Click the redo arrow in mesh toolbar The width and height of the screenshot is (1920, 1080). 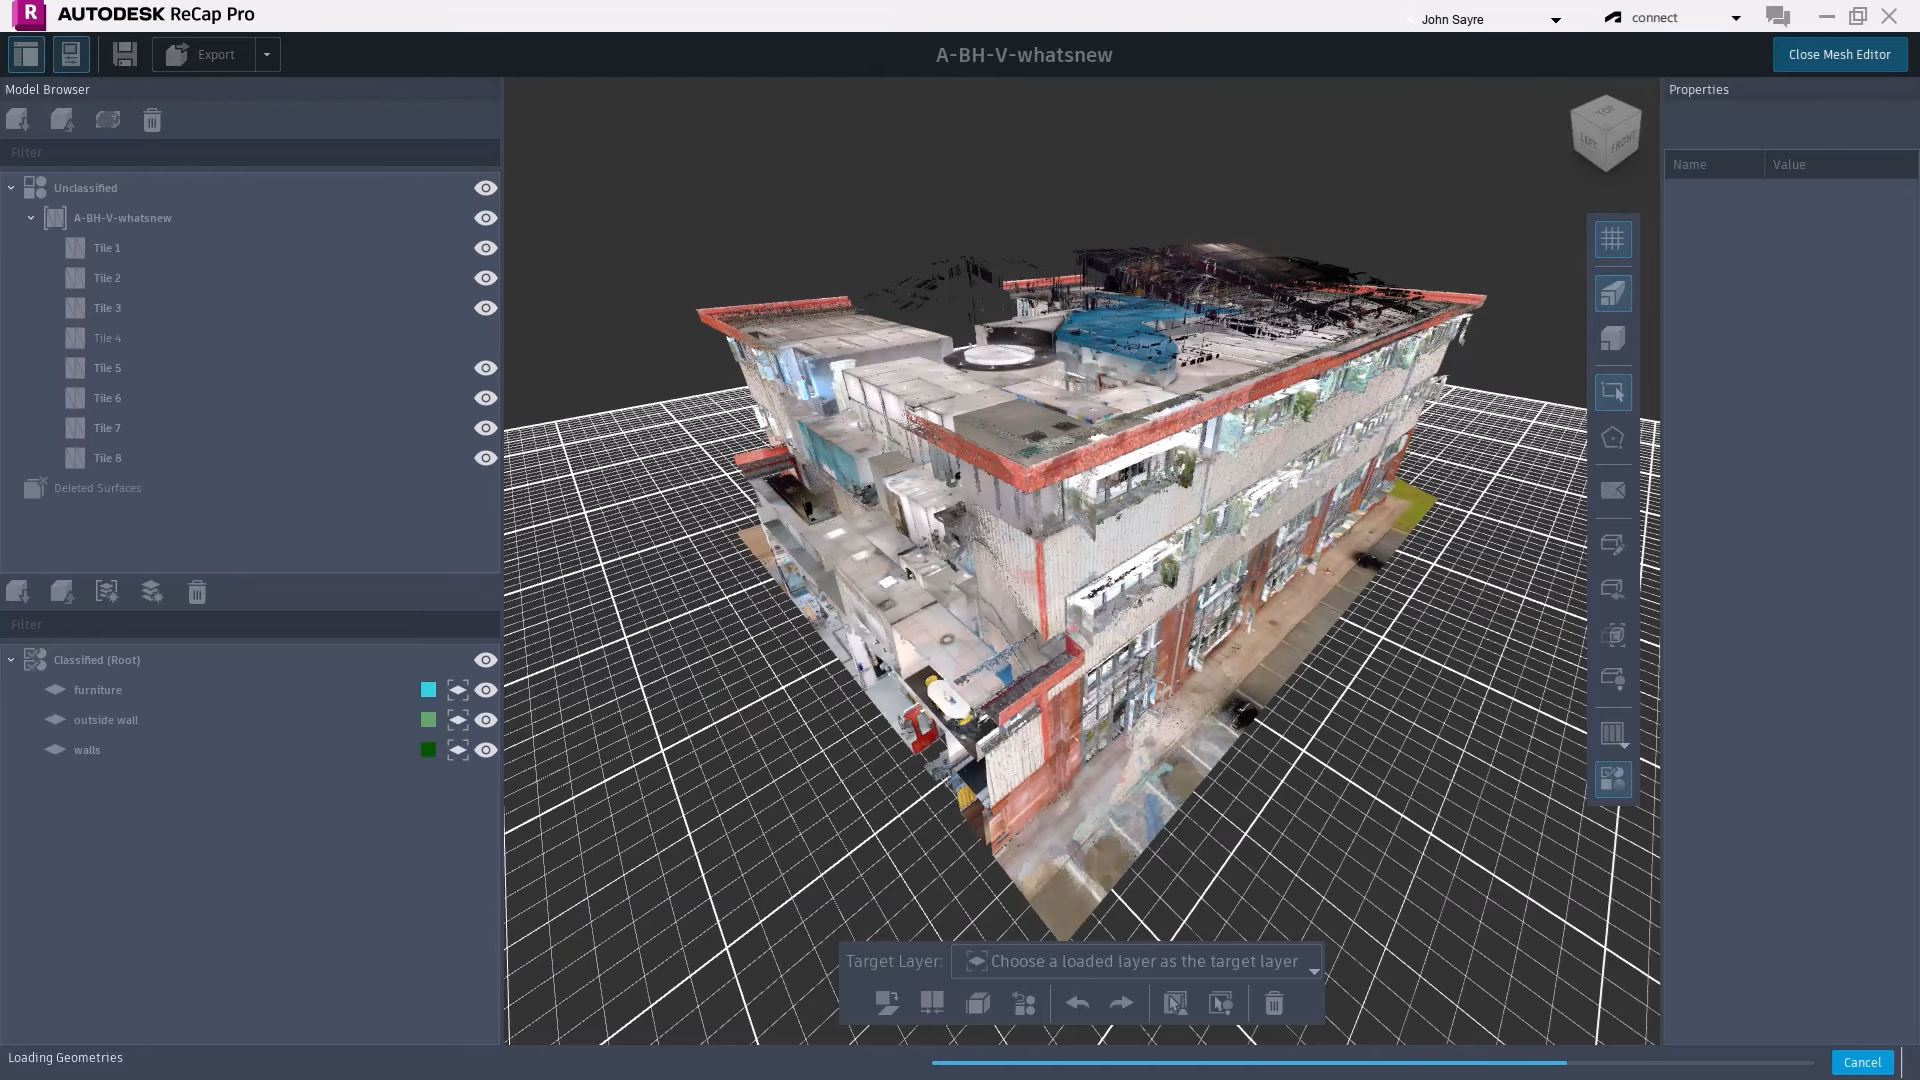click(x=1121, y=1003)
